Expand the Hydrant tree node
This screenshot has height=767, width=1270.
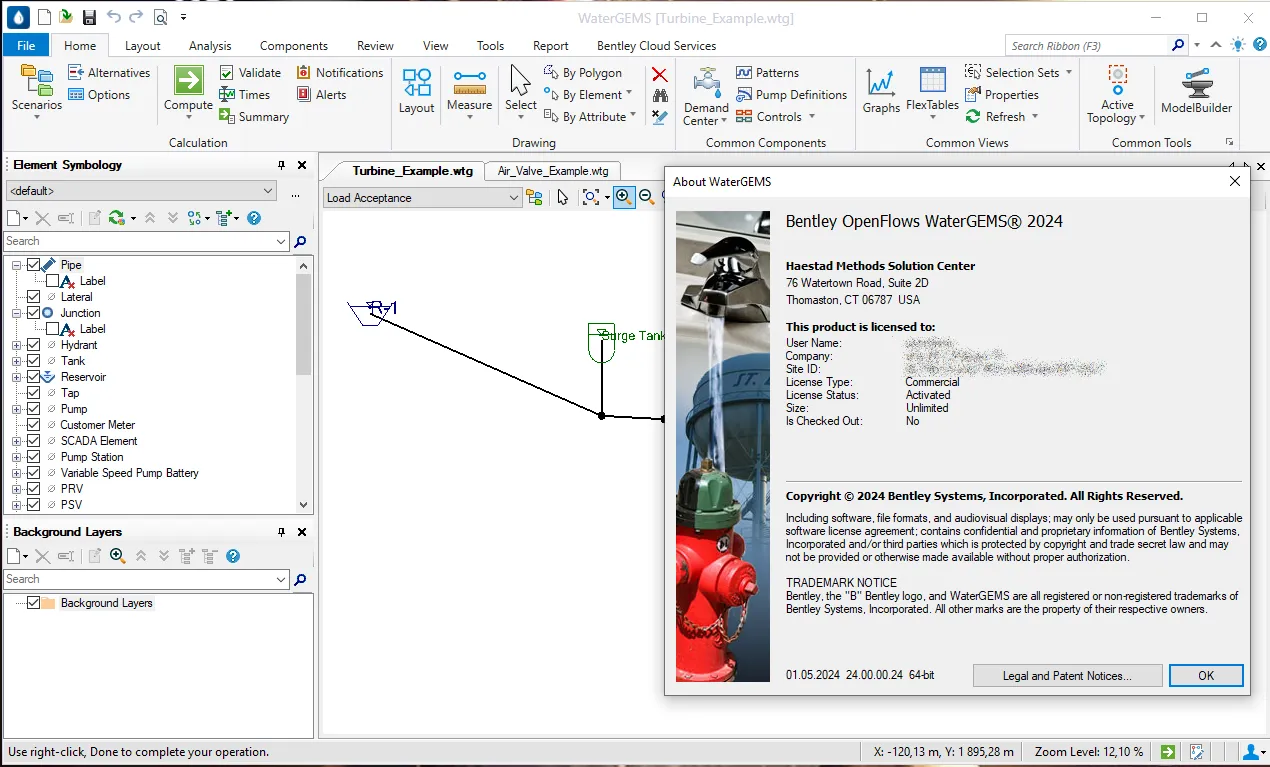(x=17, y=345)
